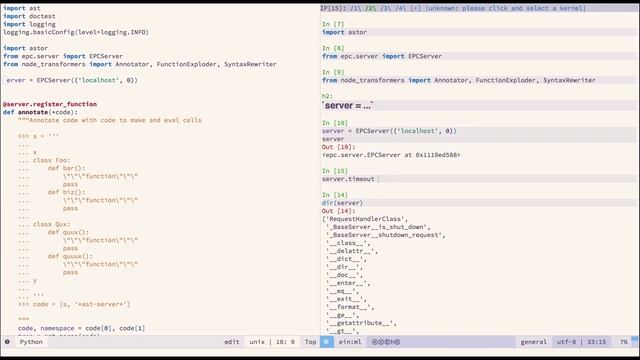Click the 'def annotate(*code):' line in editor

pyautogui.click(x=40, y=112)
